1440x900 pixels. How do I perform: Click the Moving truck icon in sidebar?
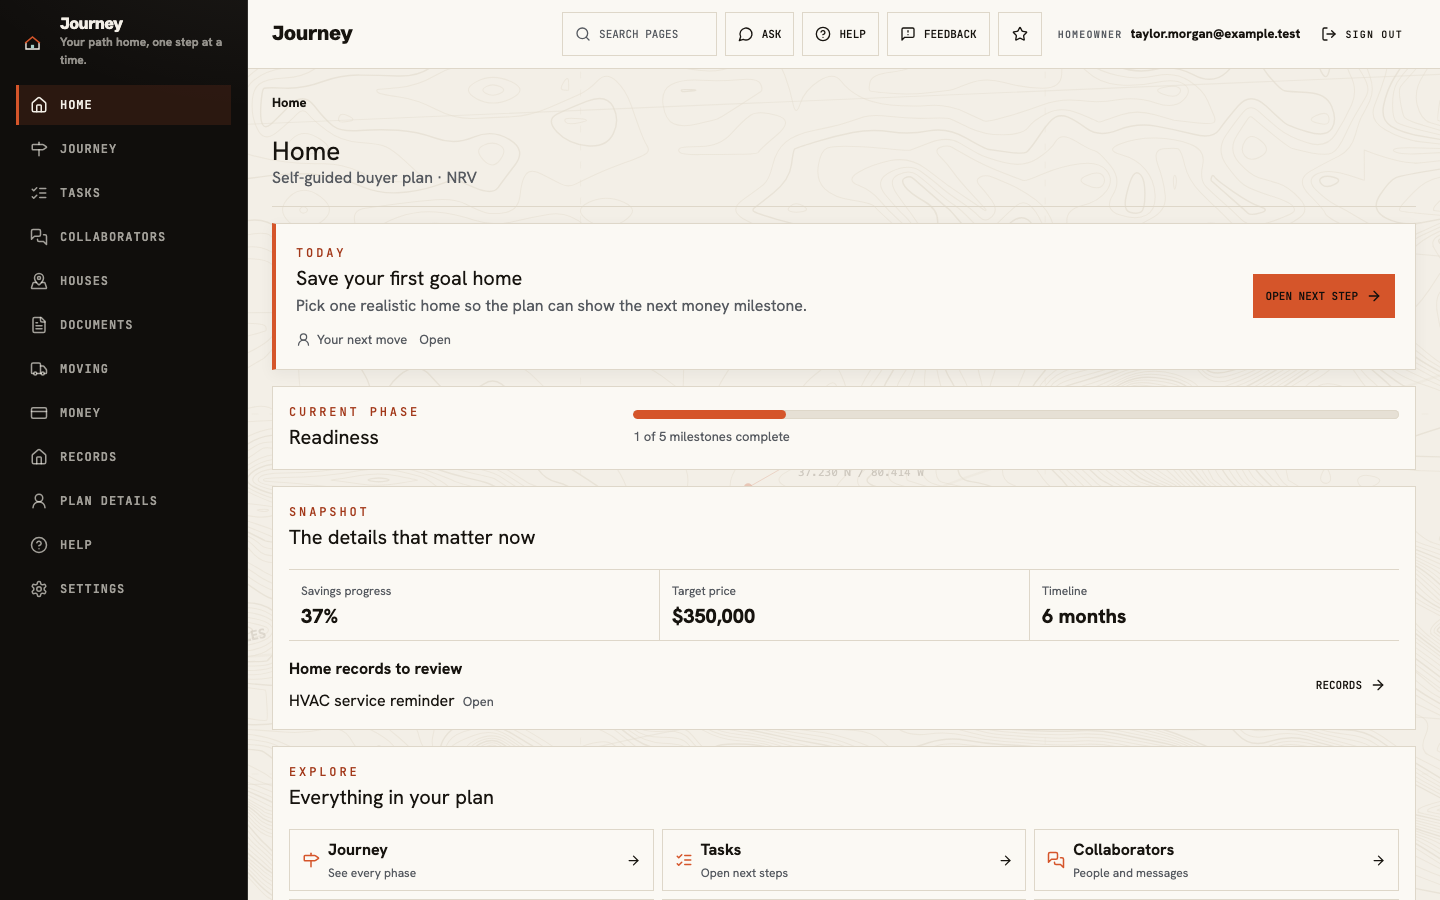[x=39, y=369]
